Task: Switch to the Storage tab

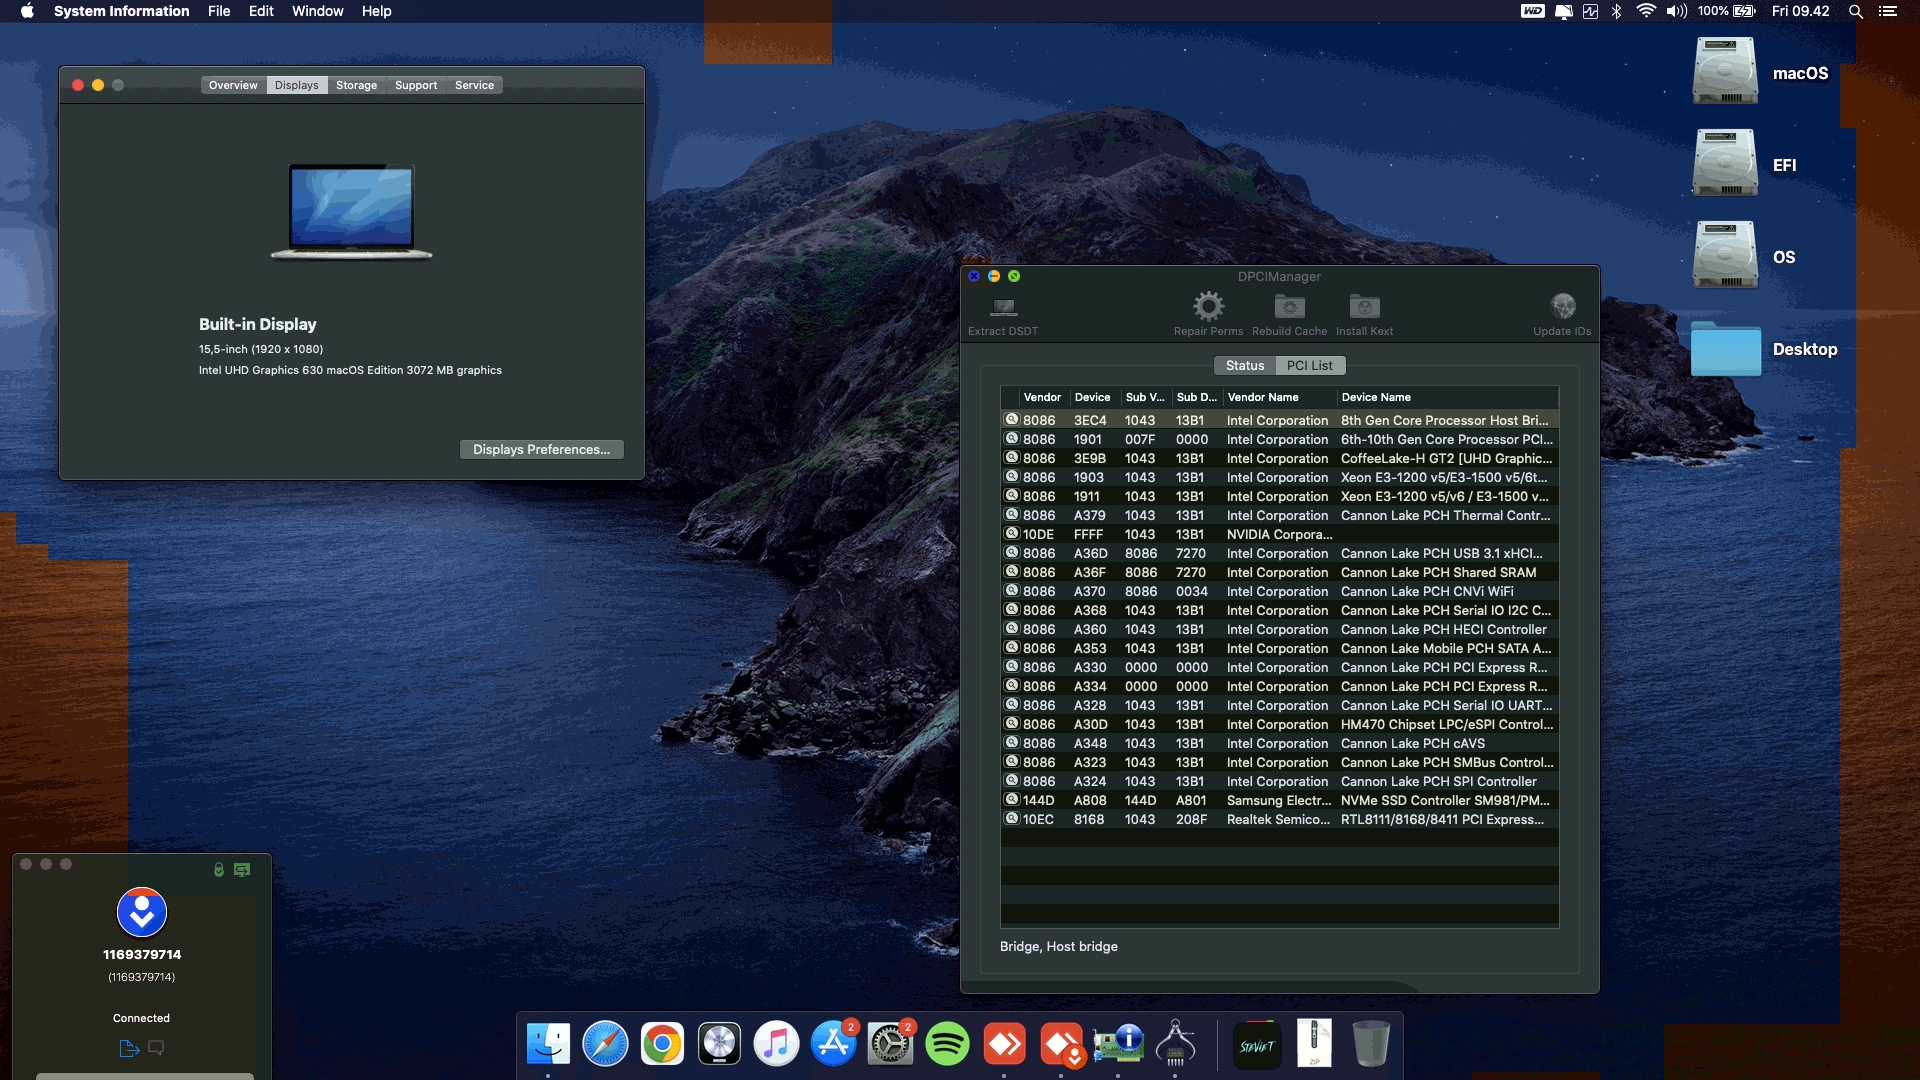Action: click(x=356, y=85)
